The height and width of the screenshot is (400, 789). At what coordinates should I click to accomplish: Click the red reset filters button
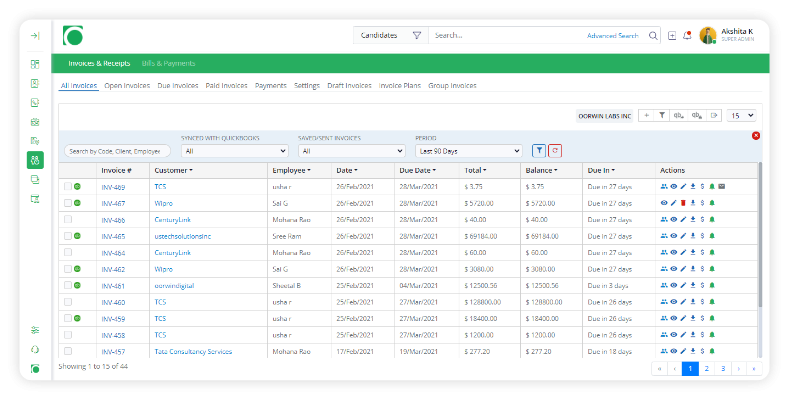pyautogui.click(x=555, y=151)
